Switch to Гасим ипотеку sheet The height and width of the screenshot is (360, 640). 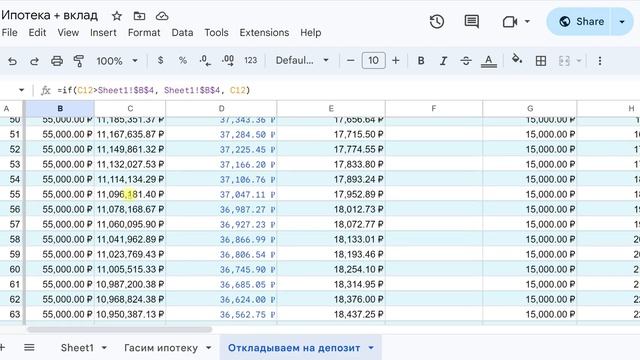point(161,348)
